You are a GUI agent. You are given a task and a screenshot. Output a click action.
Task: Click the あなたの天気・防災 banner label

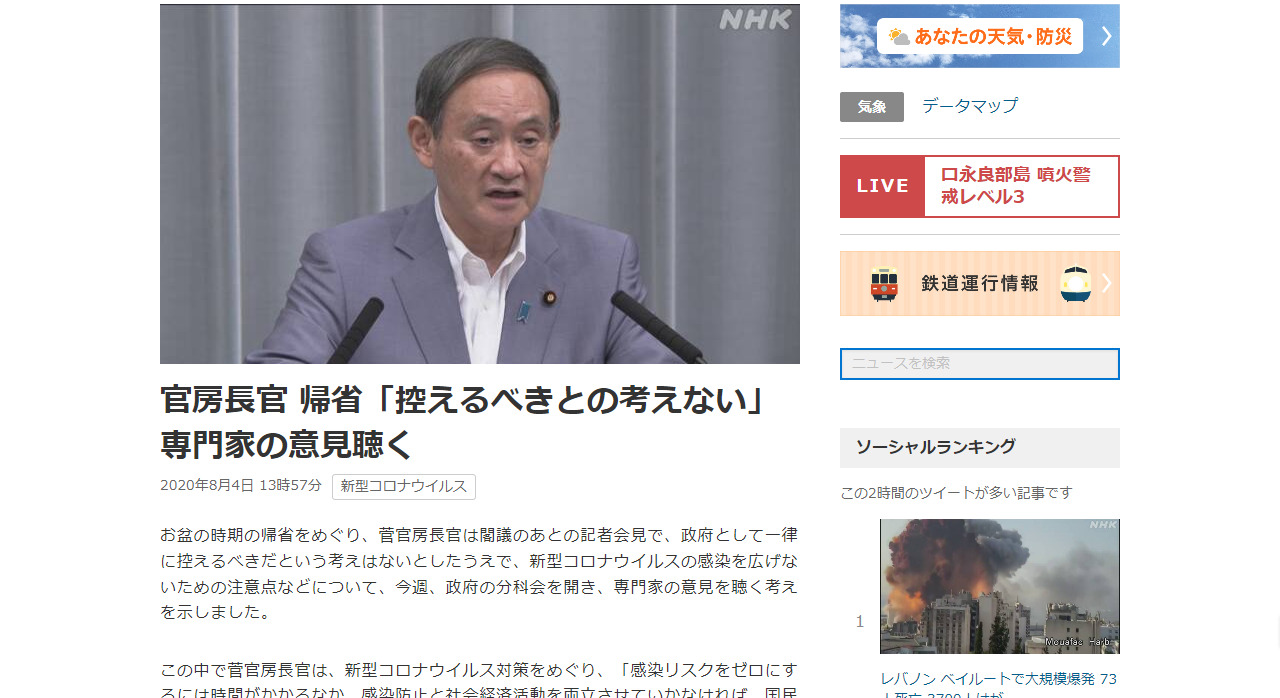click(x=993, y=37)
